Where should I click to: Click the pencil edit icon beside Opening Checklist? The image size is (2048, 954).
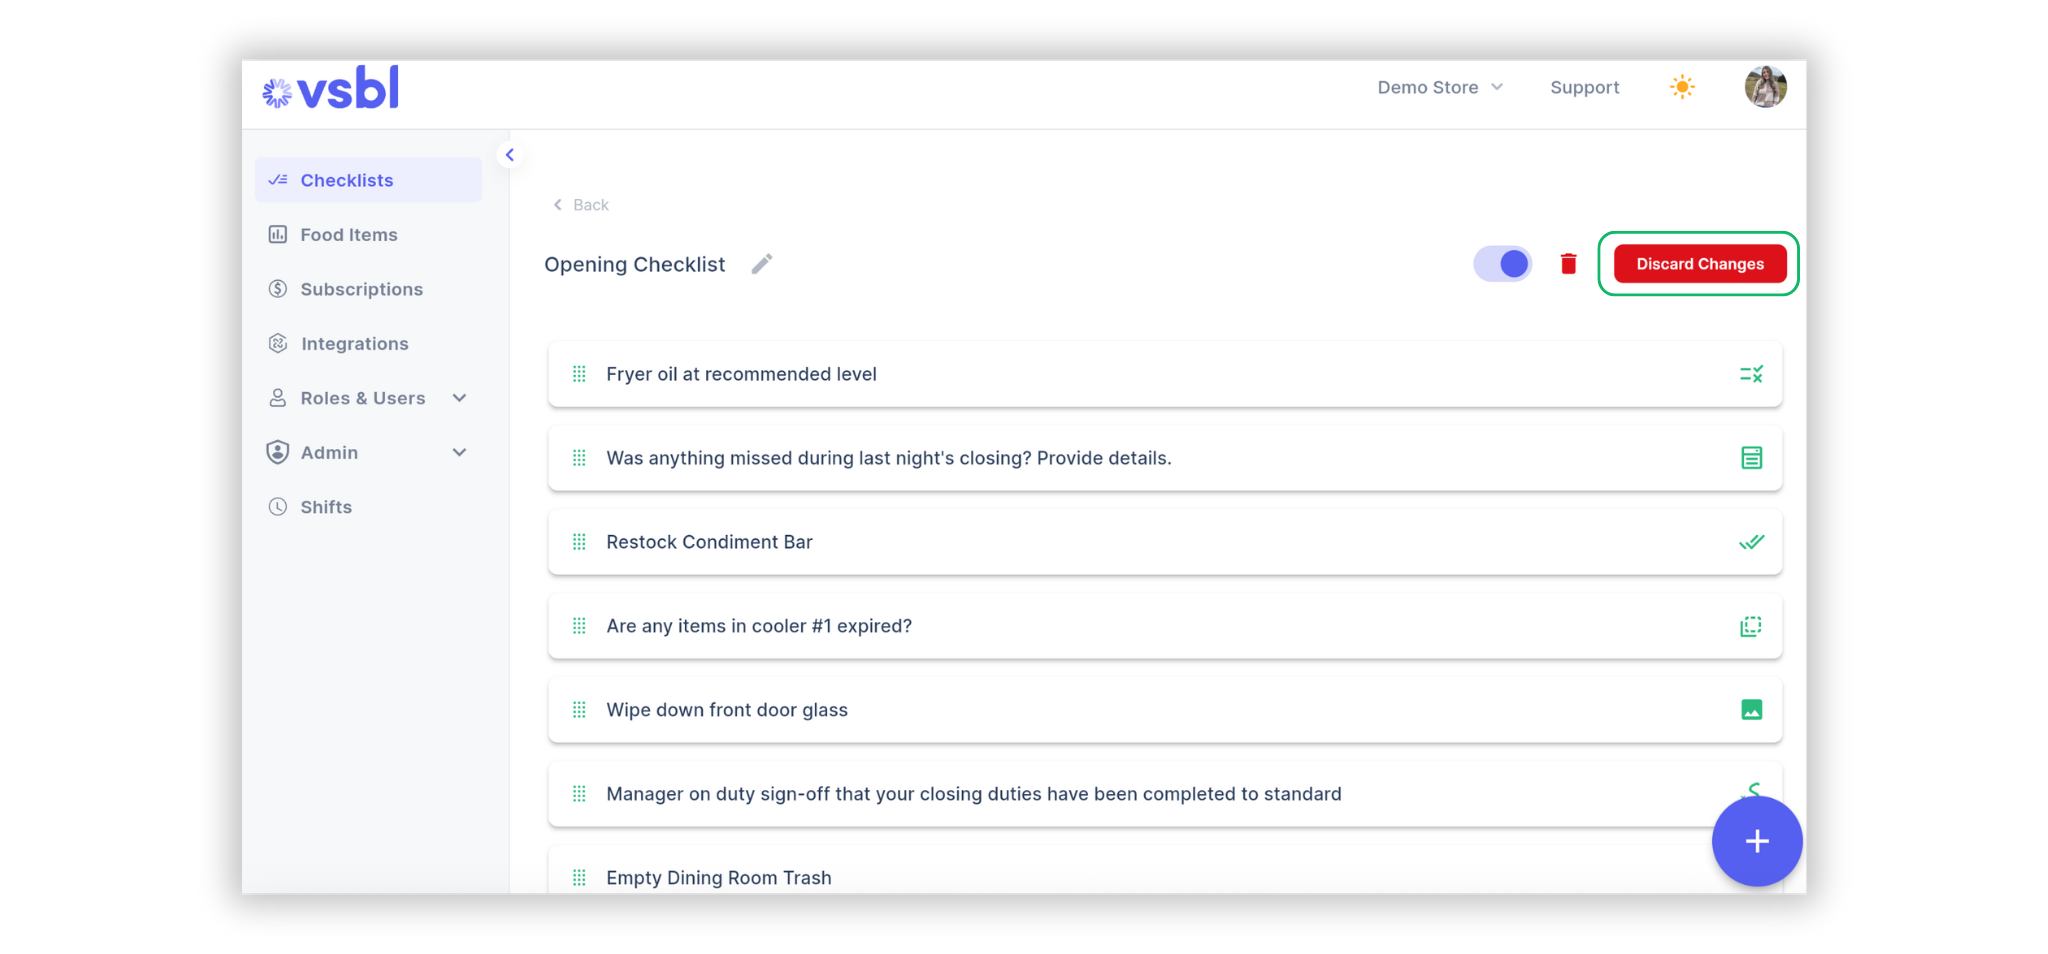[761, 263]
